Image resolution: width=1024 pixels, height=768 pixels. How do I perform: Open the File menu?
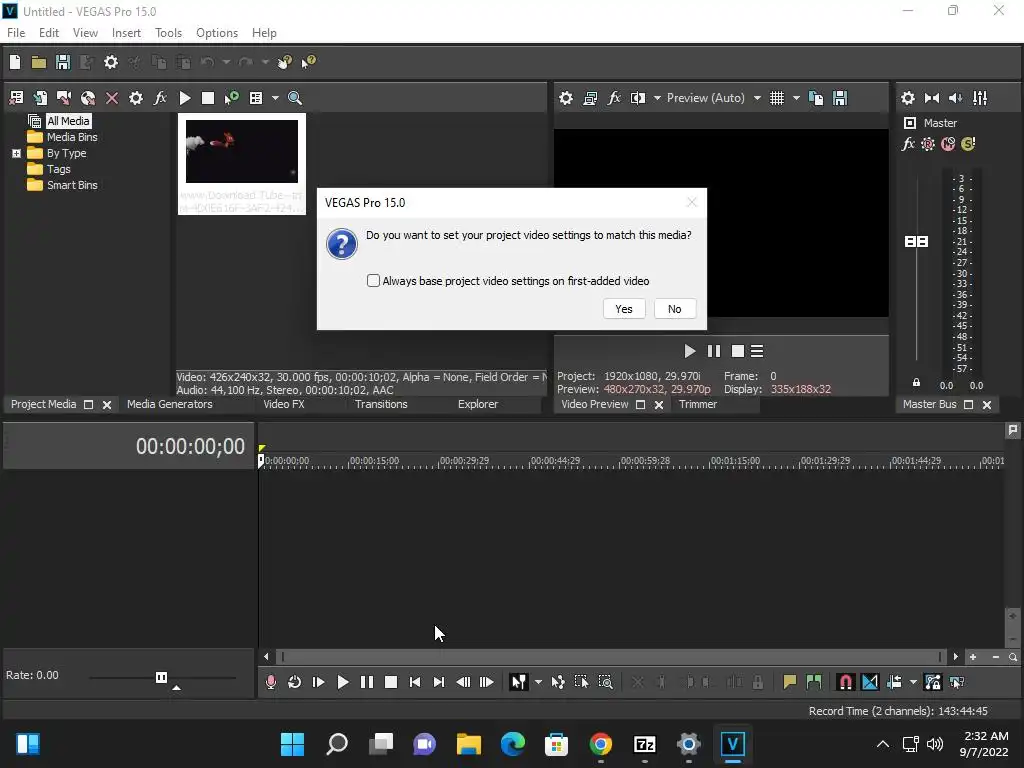(16, 33)
